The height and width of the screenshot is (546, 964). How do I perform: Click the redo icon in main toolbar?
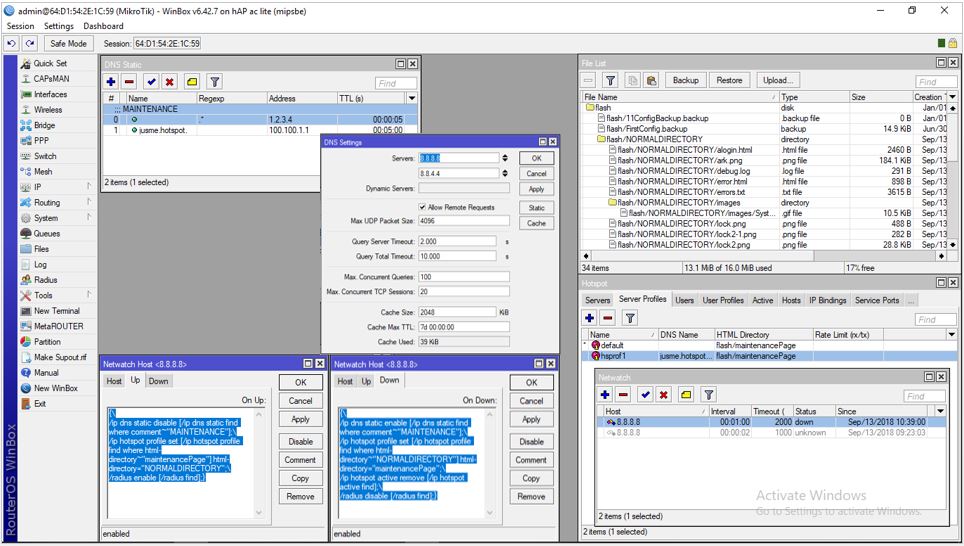coord(30,44)
